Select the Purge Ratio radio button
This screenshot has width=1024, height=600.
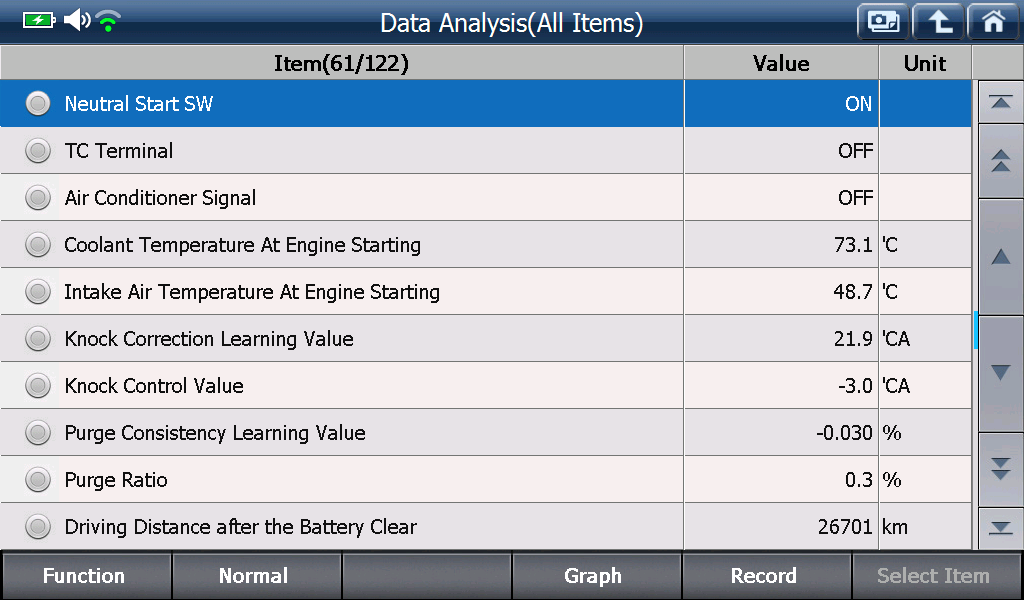point(38,480)
